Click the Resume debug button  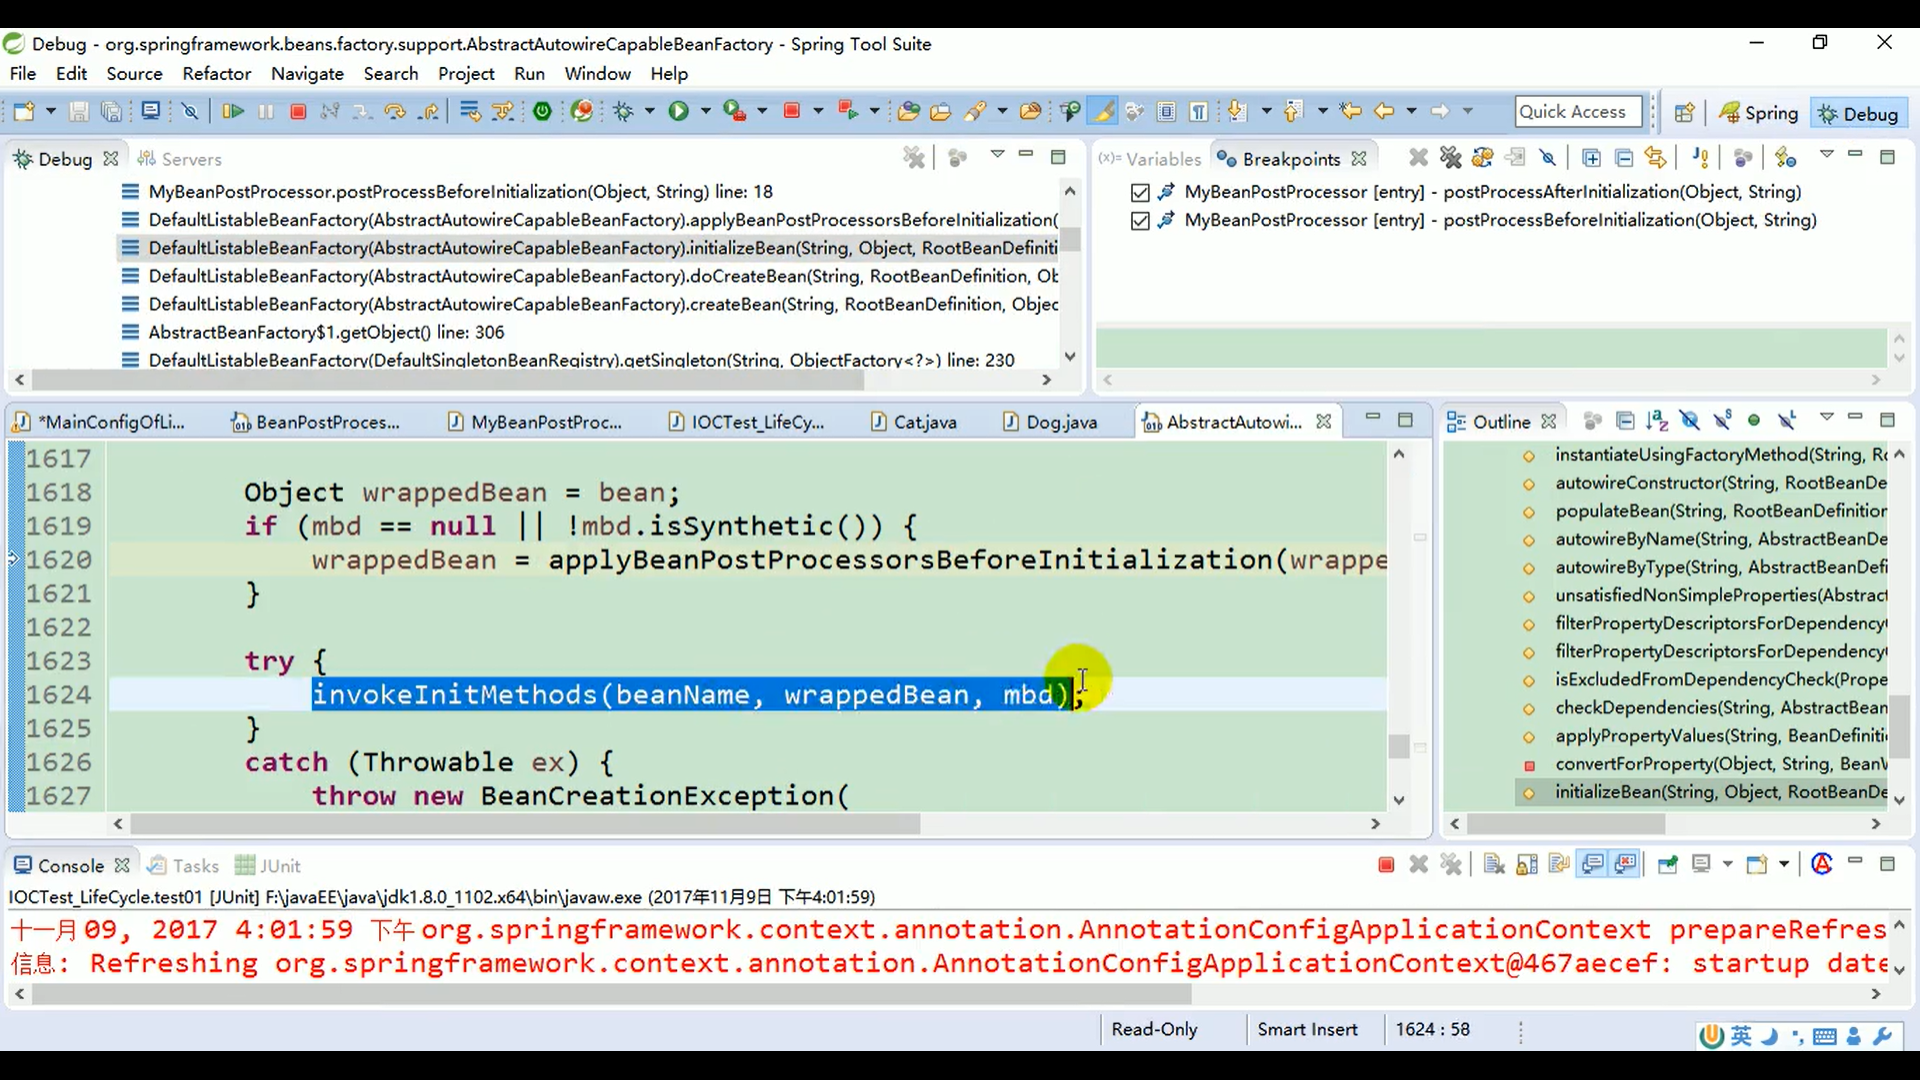click(x=232, y=112)
